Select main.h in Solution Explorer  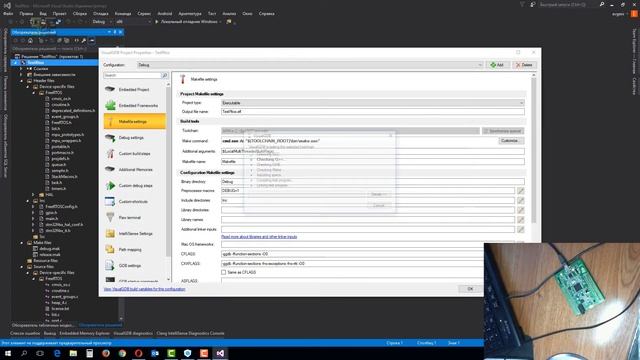51,219
